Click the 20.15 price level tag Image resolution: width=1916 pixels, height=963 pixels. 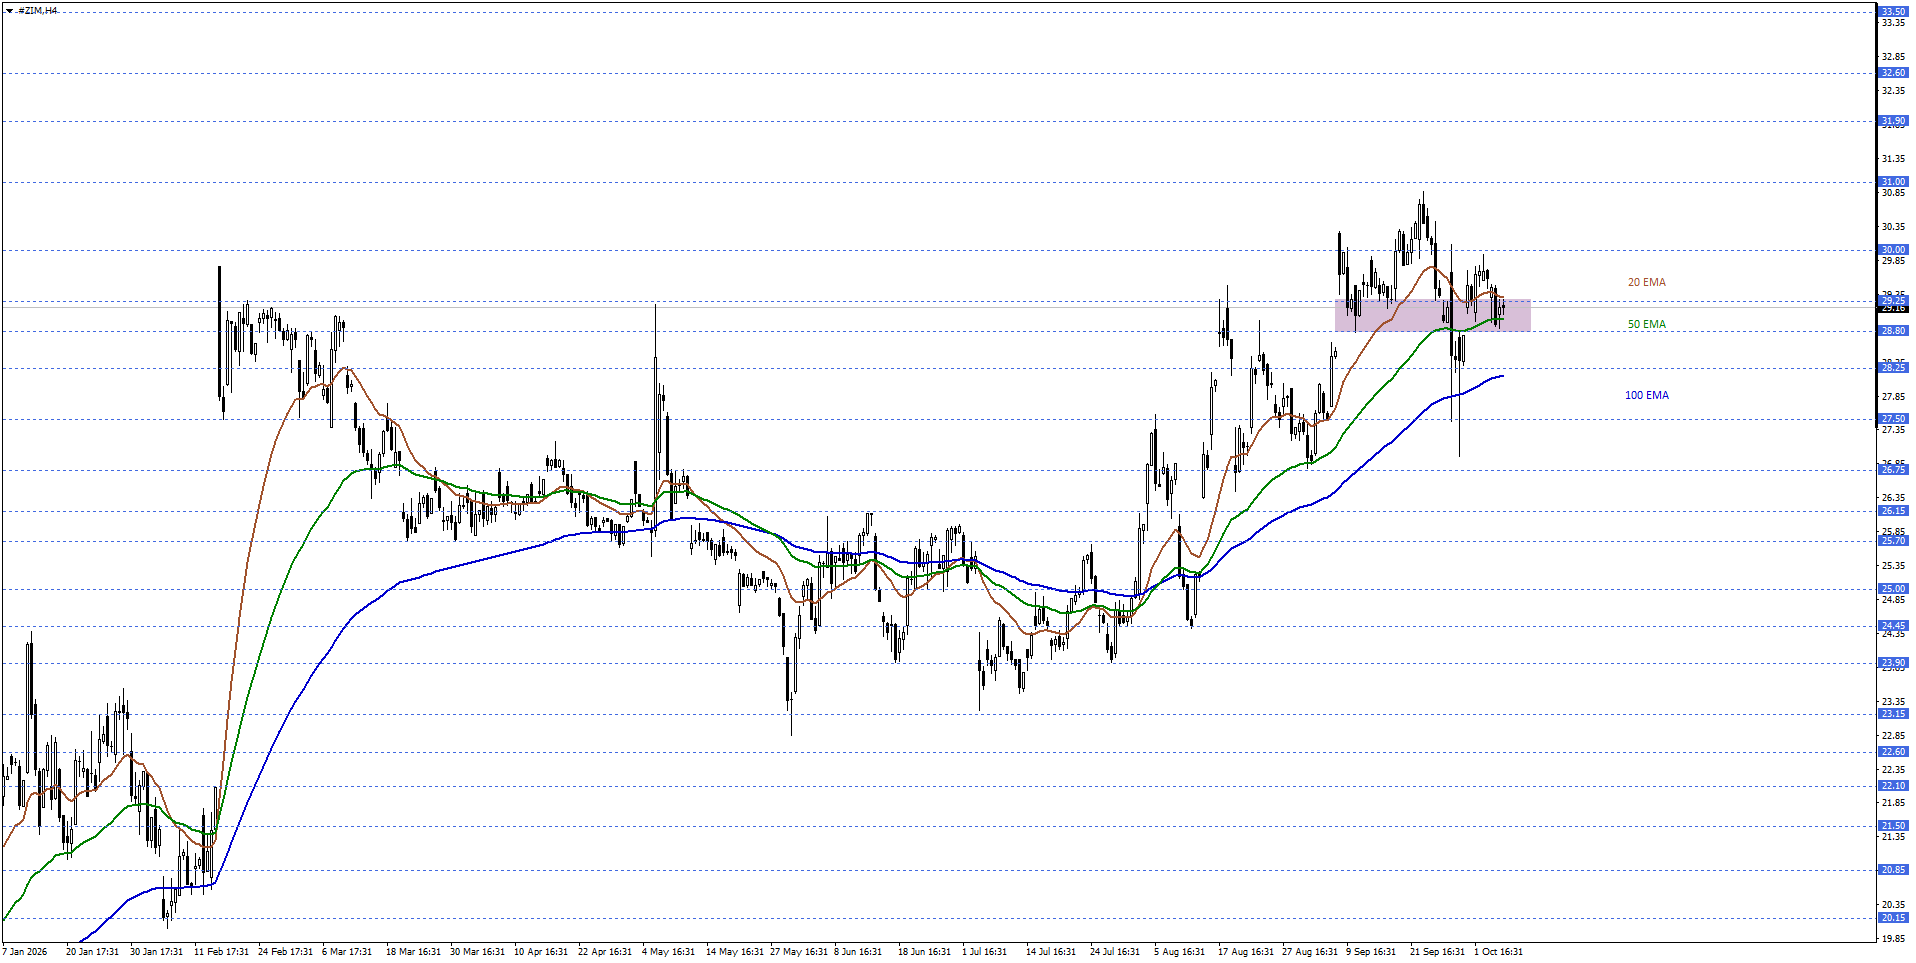pos(1893,918)
